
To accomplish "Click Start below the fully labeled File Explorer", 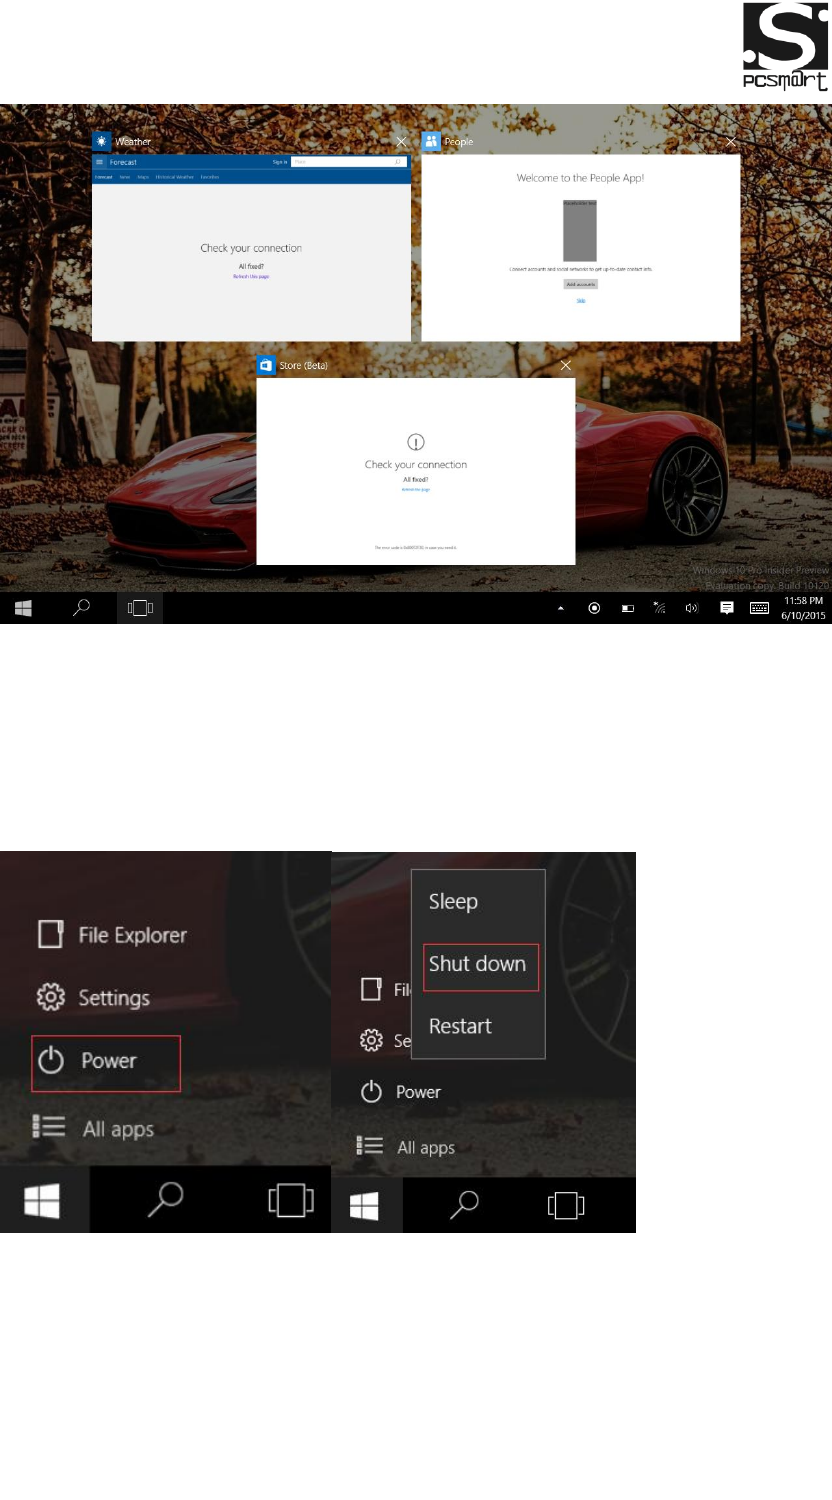I will [43, 1200].
